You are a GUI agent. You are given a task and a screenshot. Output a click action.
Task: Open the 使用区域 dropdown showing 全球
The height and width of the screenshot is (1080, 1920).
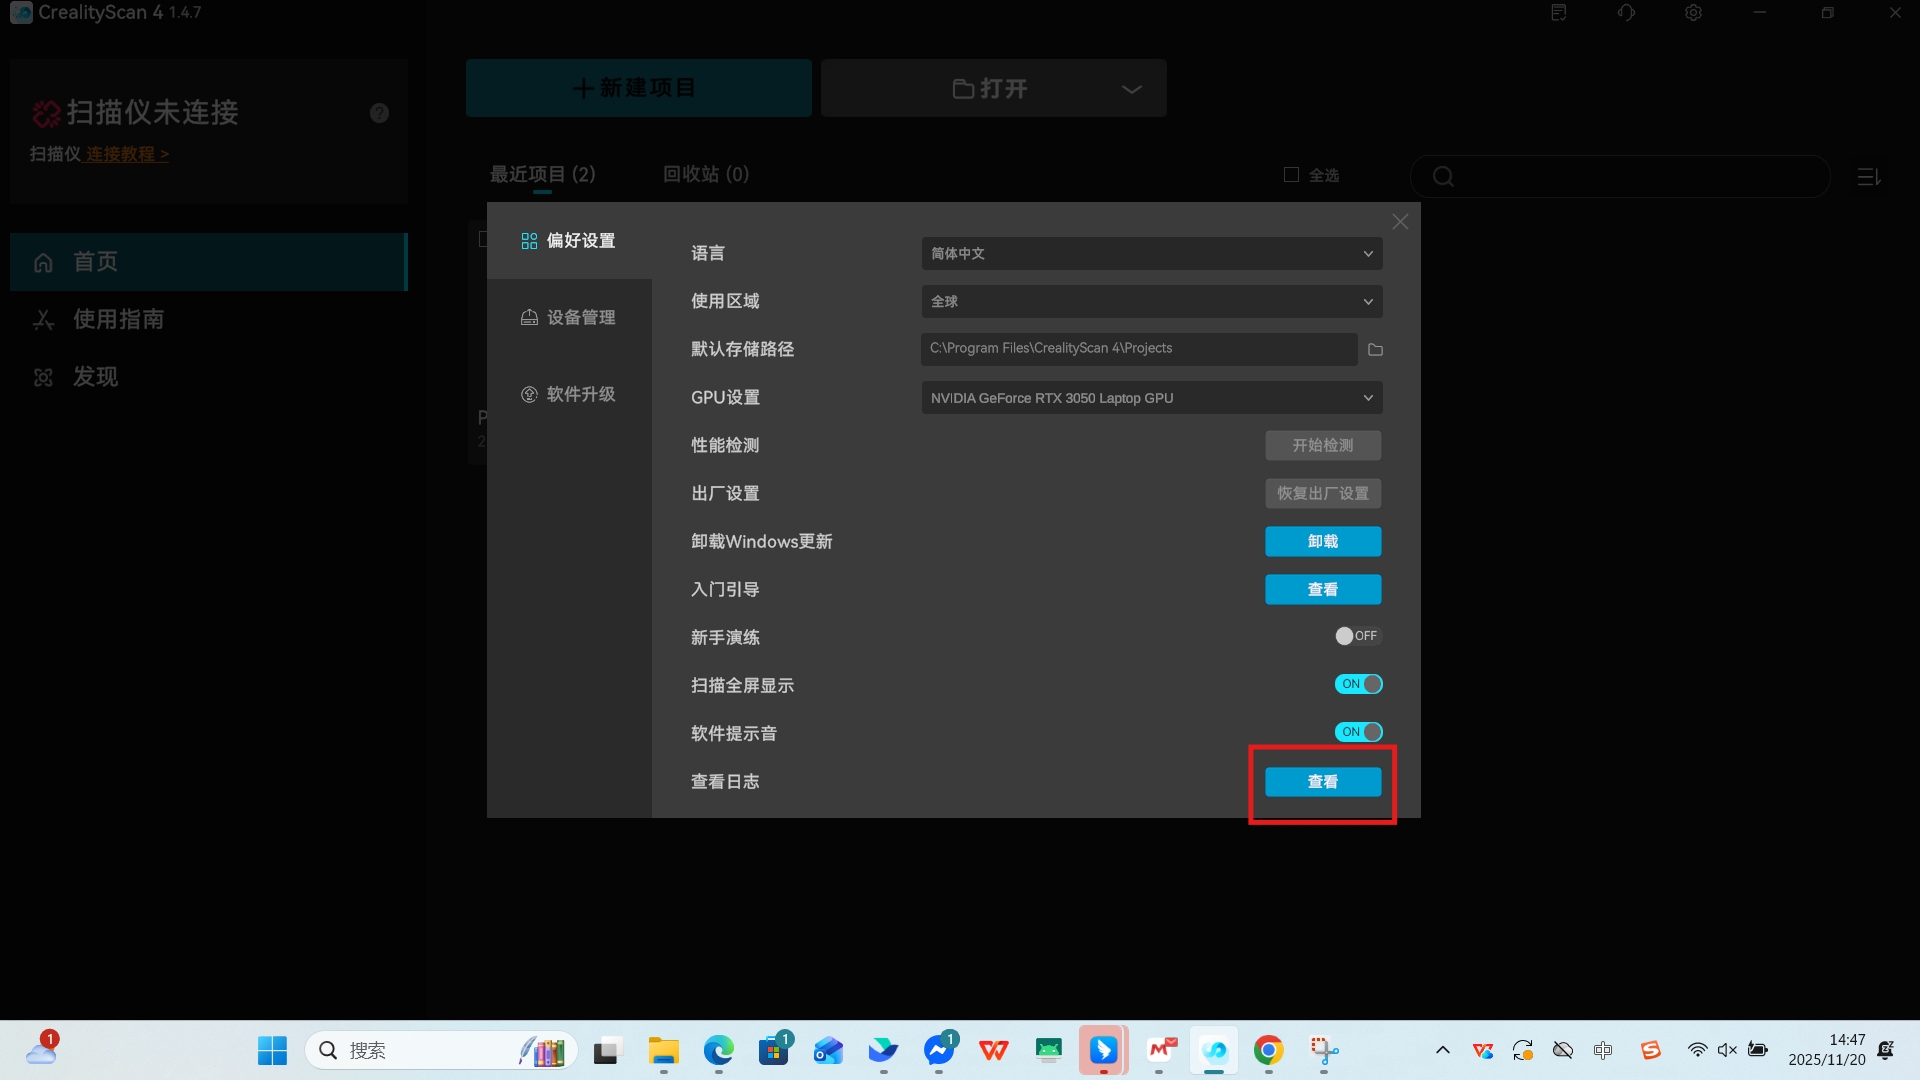(1151, 302)
